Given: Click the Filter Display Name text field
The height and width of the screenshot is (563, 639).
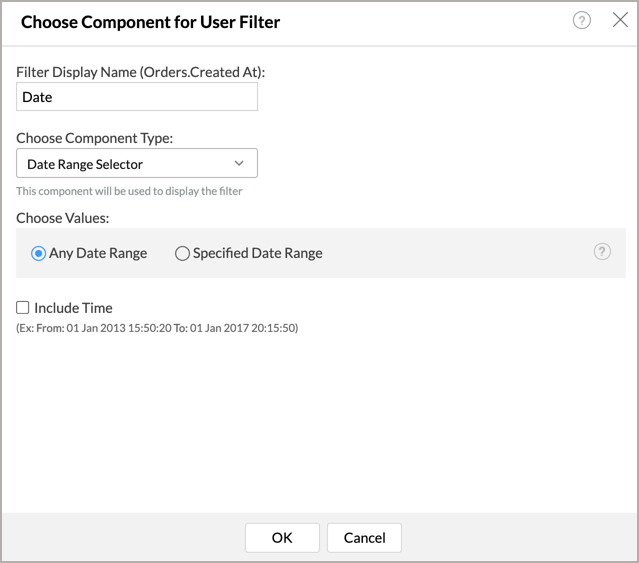Looking at the screenshot, I should [137, 97].
